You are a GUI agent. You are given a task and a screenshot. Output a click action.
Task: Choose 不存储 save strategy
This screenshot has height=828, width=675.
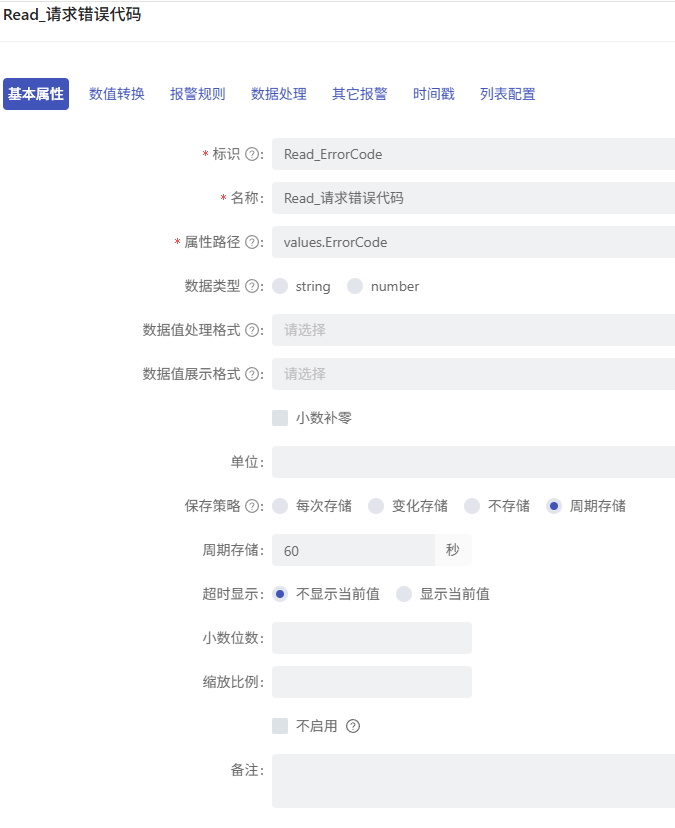(x=472, y=506)
